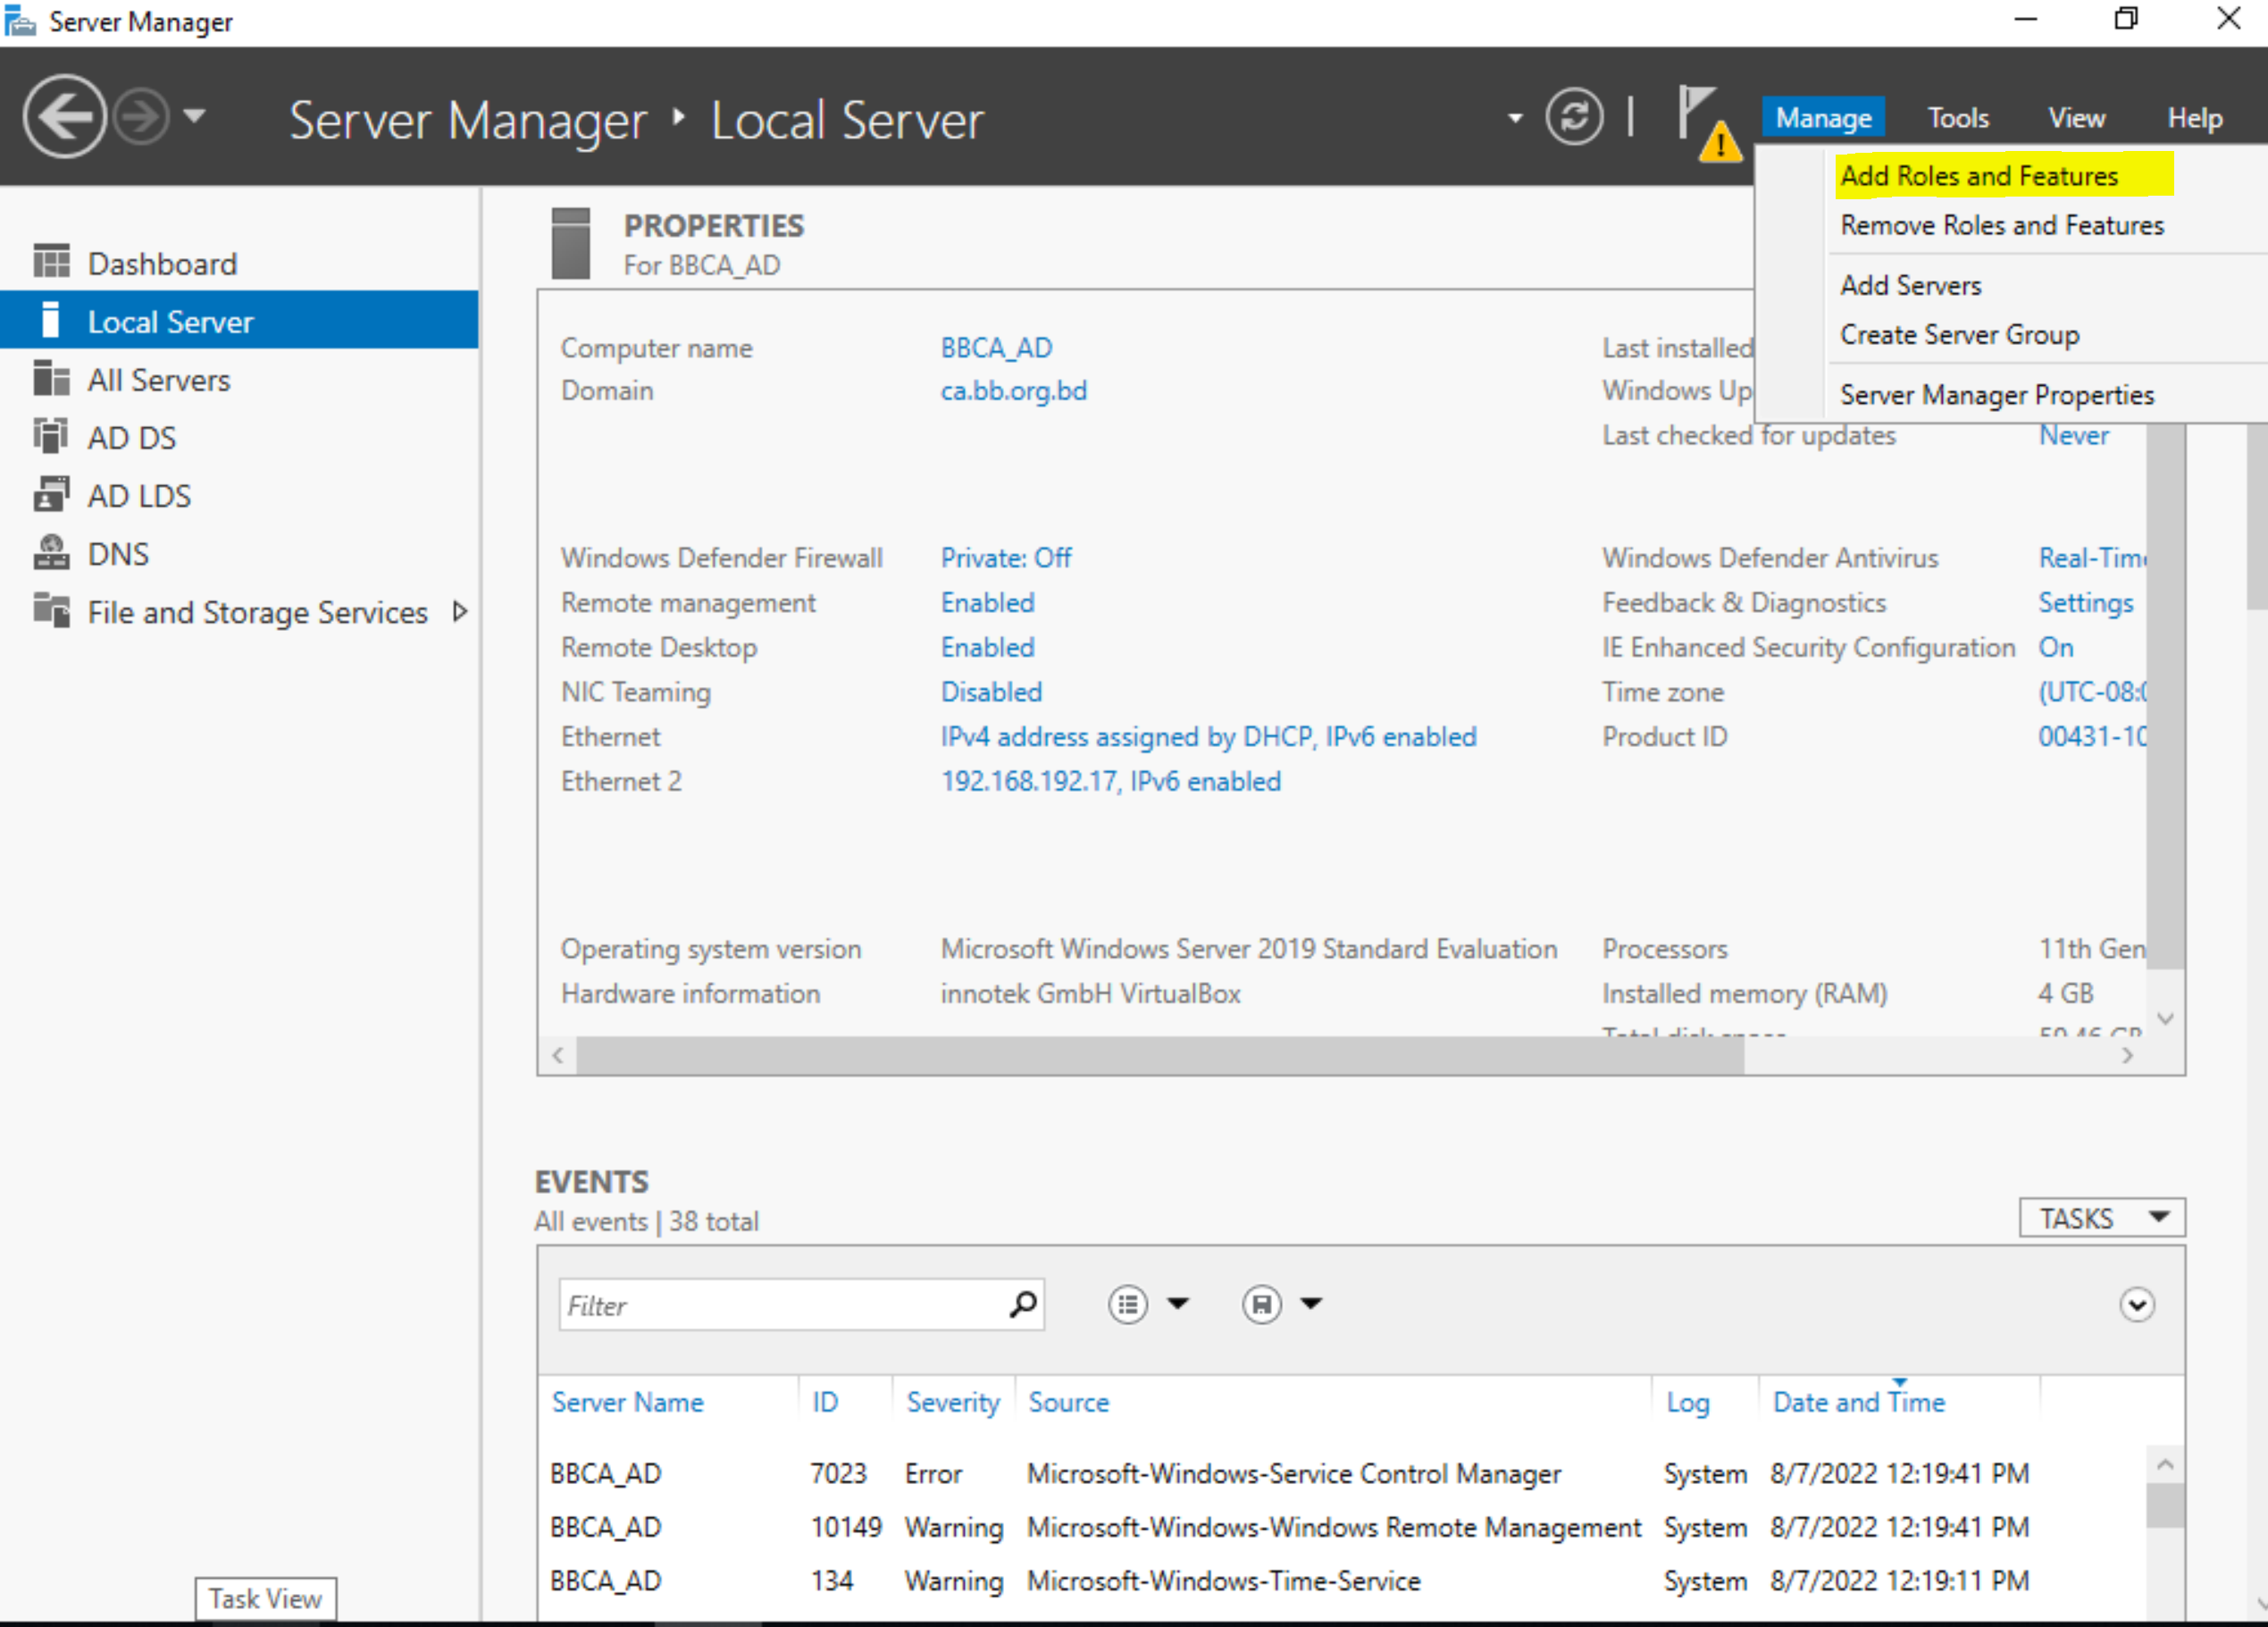Open the Manage menu
Viewport: 2268px width, 1627px height.
point(1823,118)
